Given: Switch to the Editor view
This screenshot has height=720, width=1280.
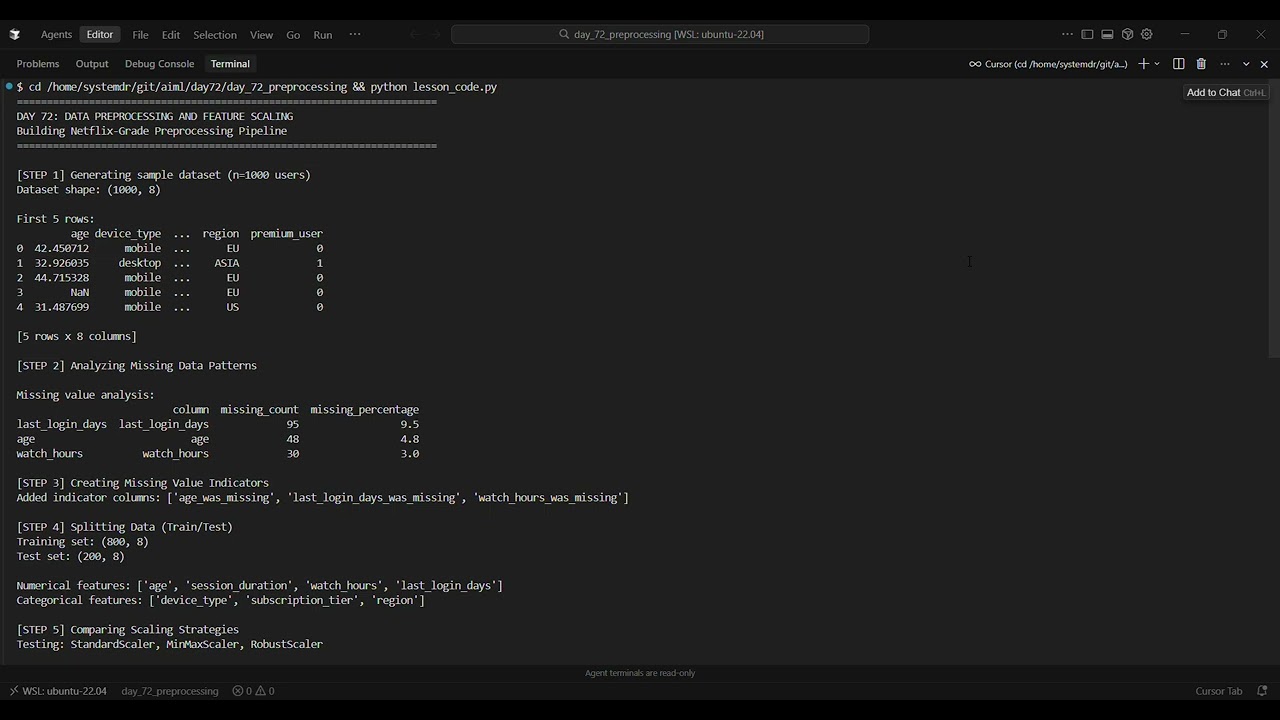Looking at the screenshot, I should 100,34.
